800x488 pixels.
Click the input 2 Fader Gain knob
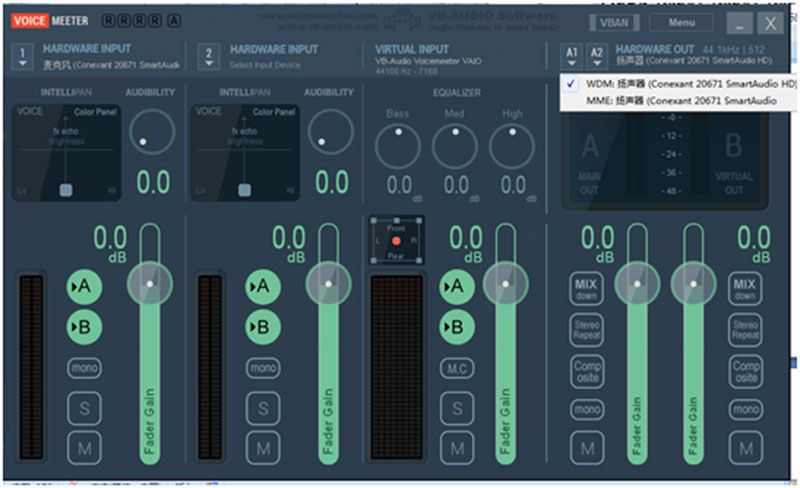329,284
